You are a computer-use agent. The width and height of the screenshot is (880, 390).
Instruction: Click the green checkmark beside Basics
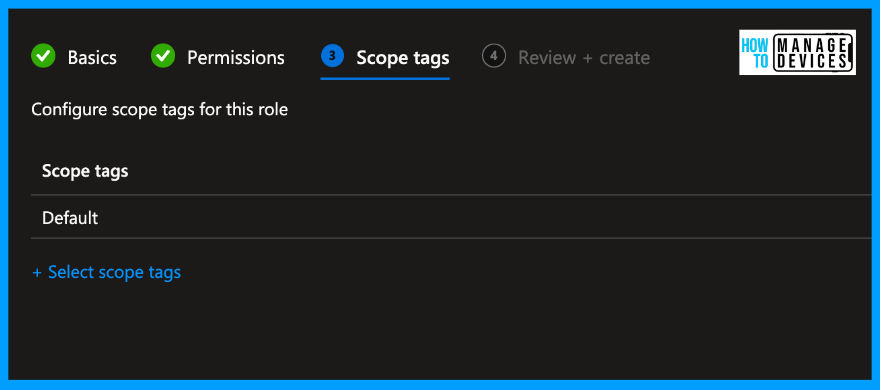[43, 56]
